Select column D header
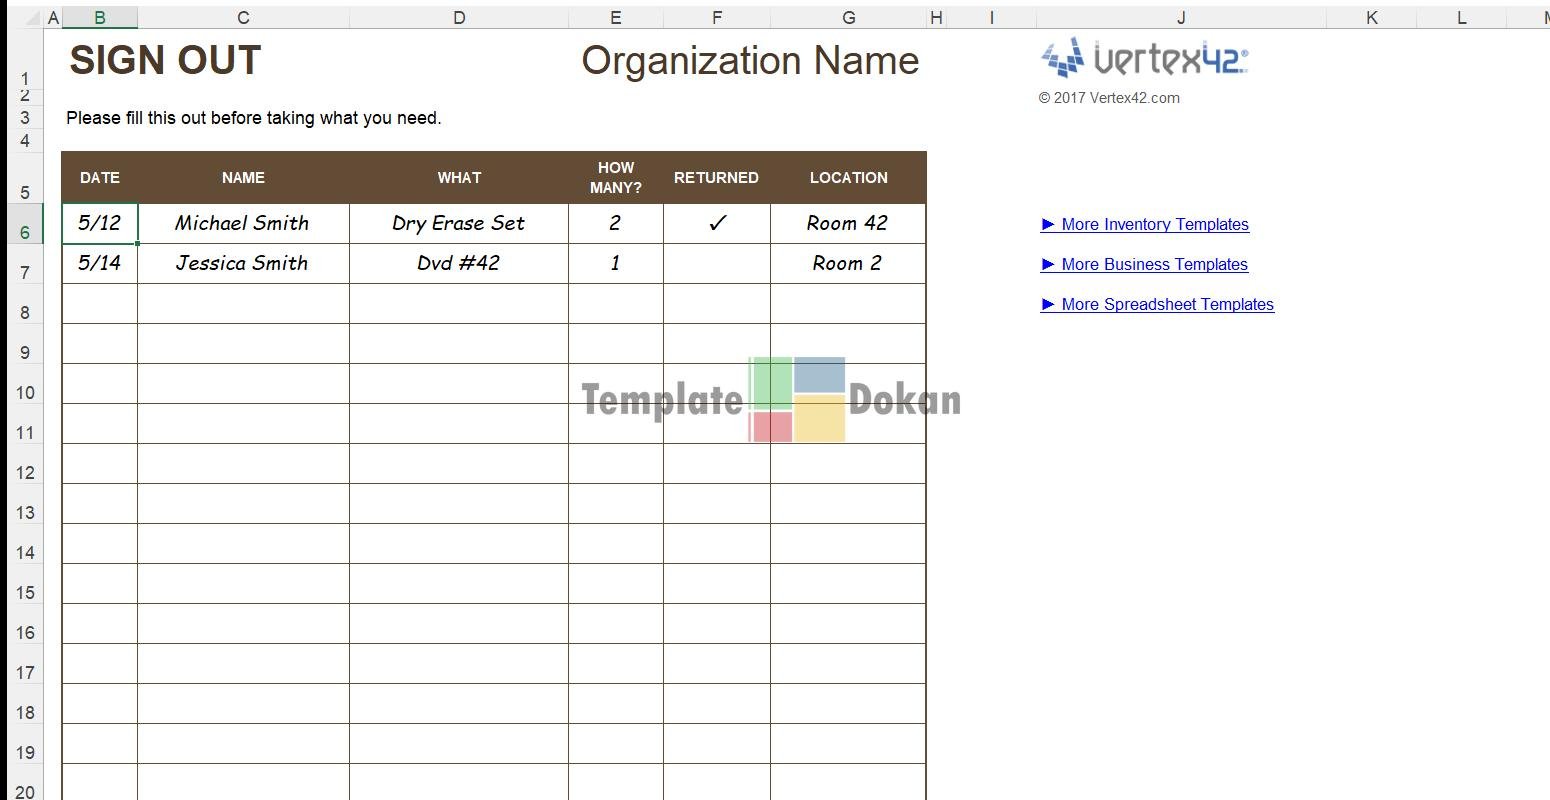 [459, 17]
